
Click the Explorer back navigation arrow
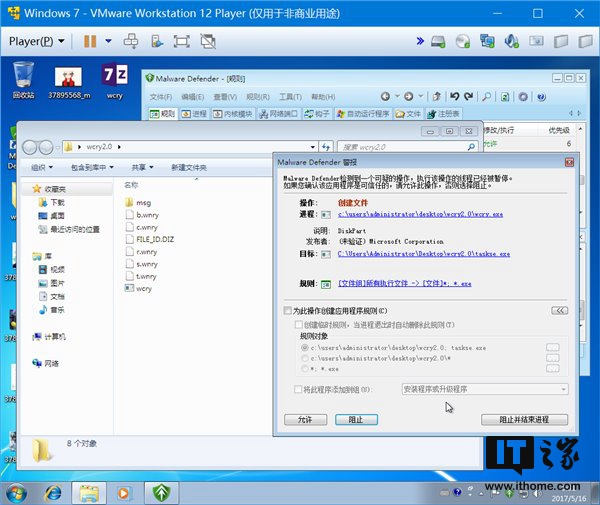(x=29, y=146)
